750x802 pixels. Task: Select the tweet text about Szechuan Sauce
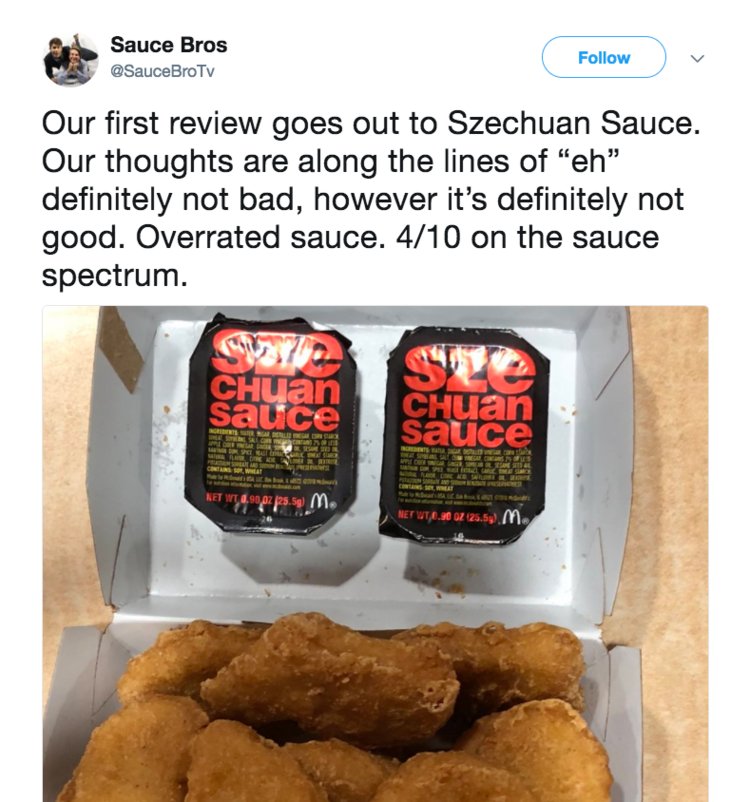pos(371,199)
